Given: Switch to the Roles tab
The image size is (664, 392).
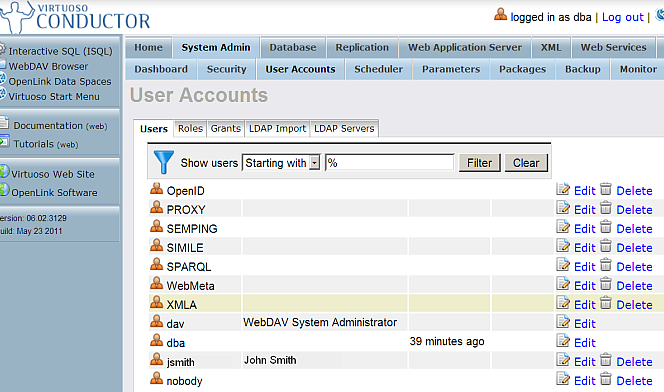Looking at the screenshot, I should pyautogui.click(x=190, y=128).
